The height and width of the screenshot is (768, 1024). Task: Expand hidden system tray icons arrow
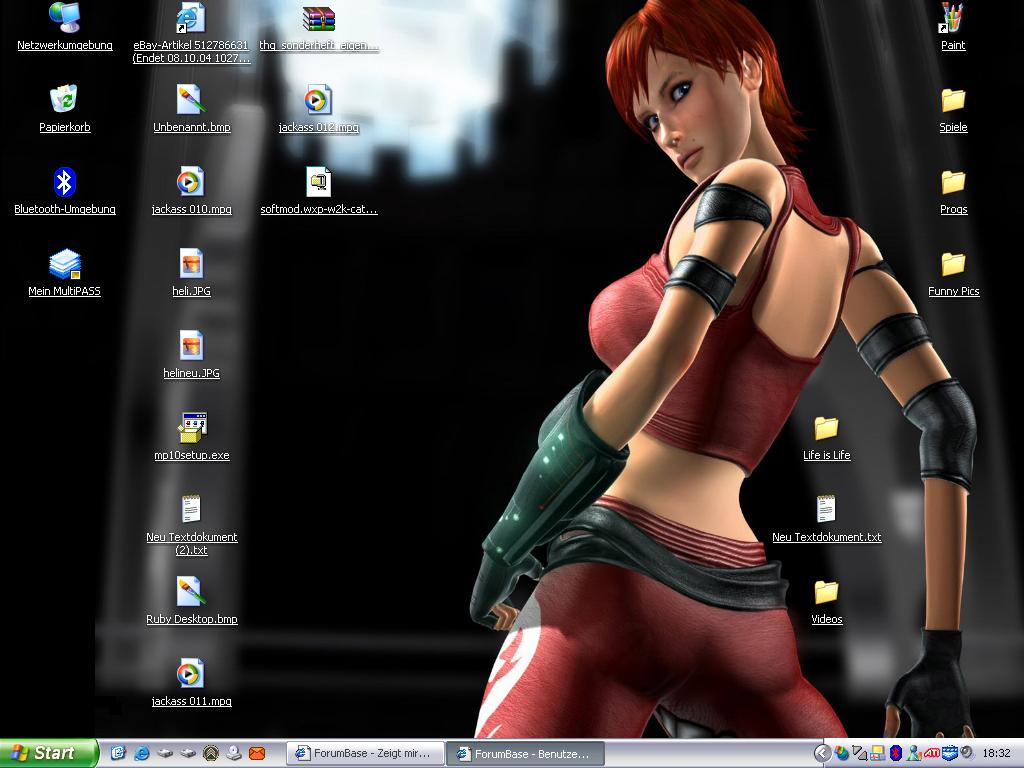(x=823, y=753)
